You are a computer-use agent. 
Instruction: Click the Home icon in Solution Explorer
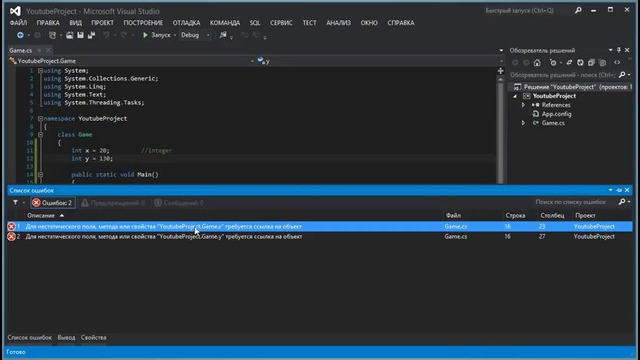click(537, 63)
